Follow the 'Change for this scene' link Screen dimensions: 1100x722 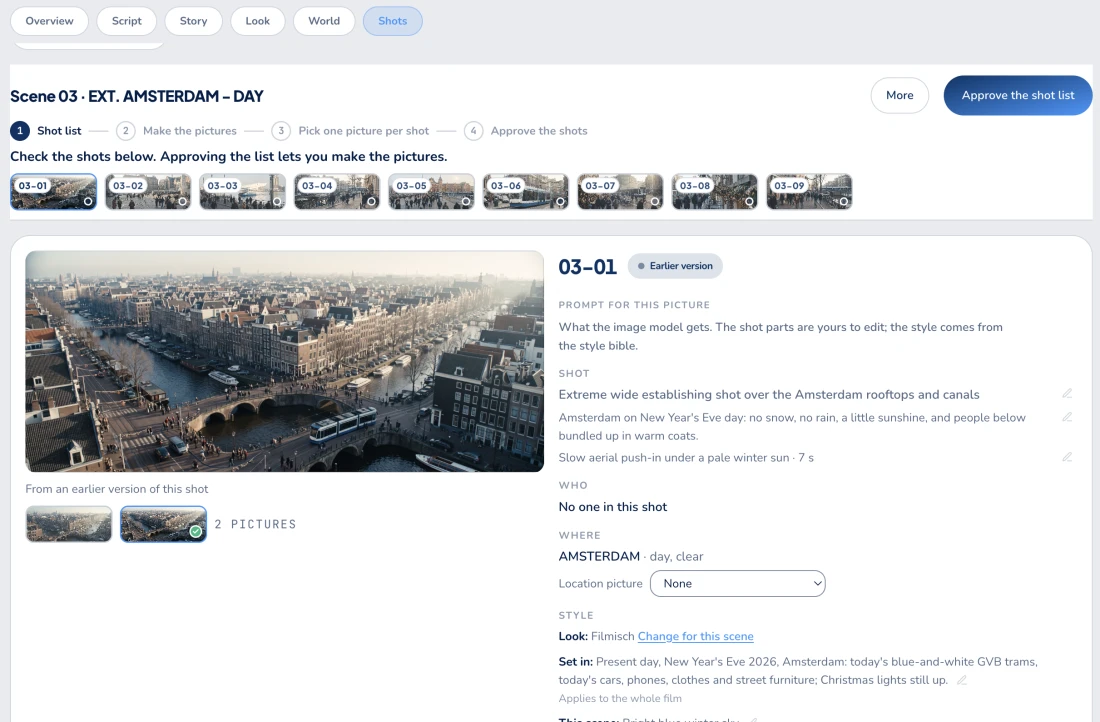point(695,636)
